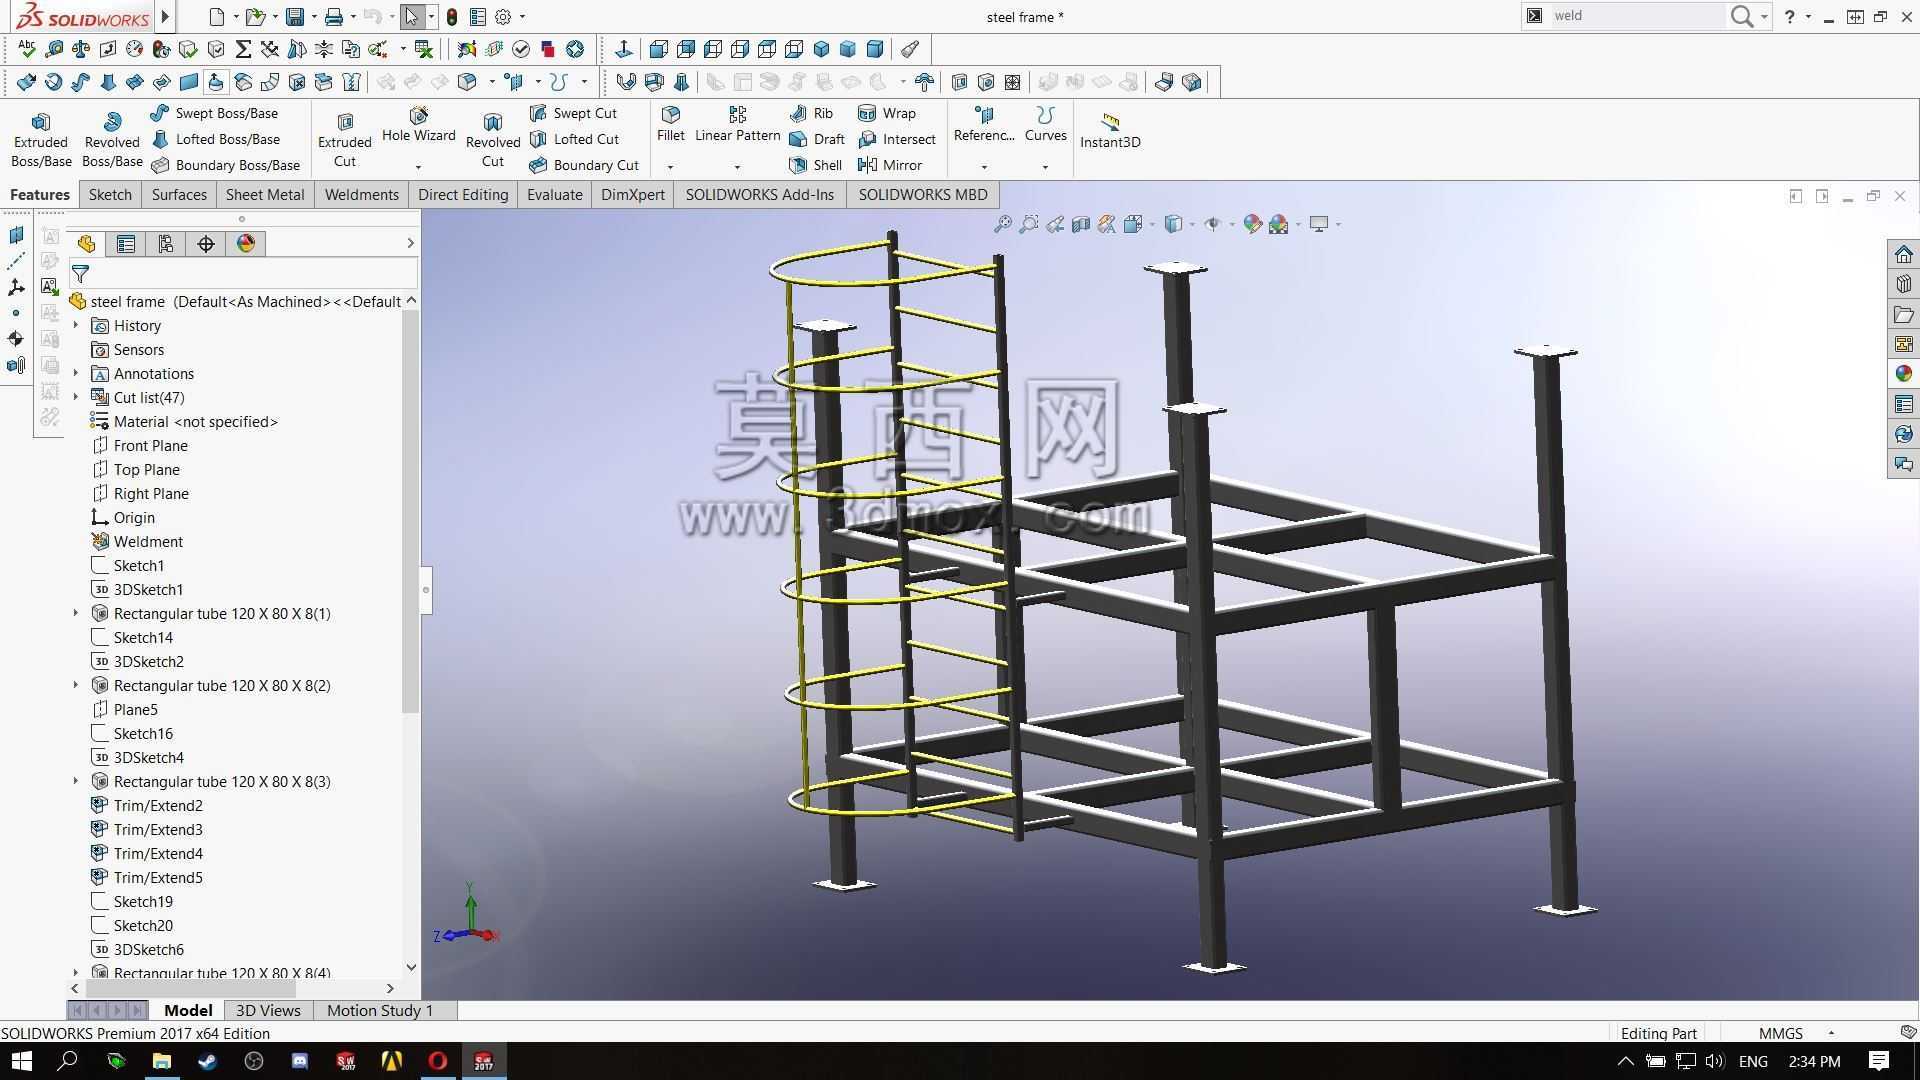1920x1080 pixels.
Task: Click inside the weld search box
Action: point(1636,15)
